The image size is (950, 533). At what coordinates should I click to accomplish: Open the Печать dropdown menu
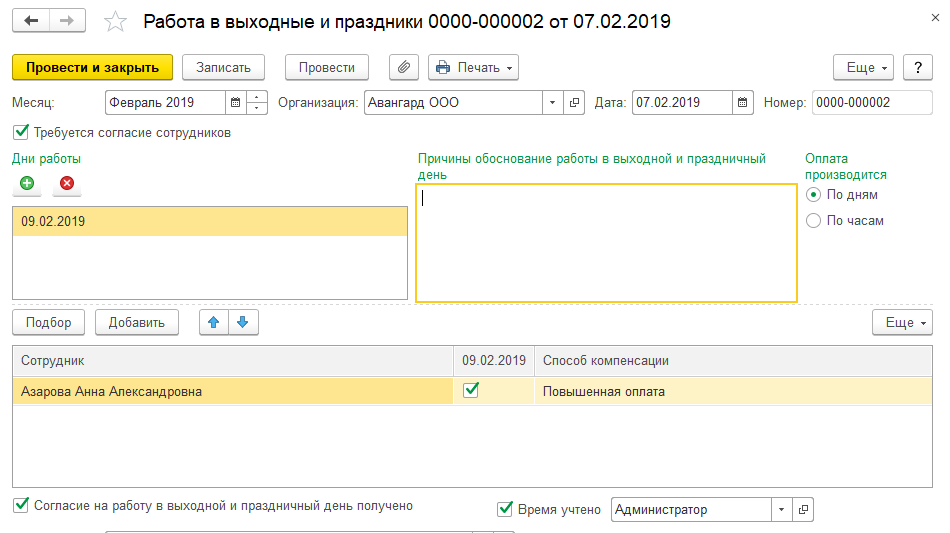(473, 67)
